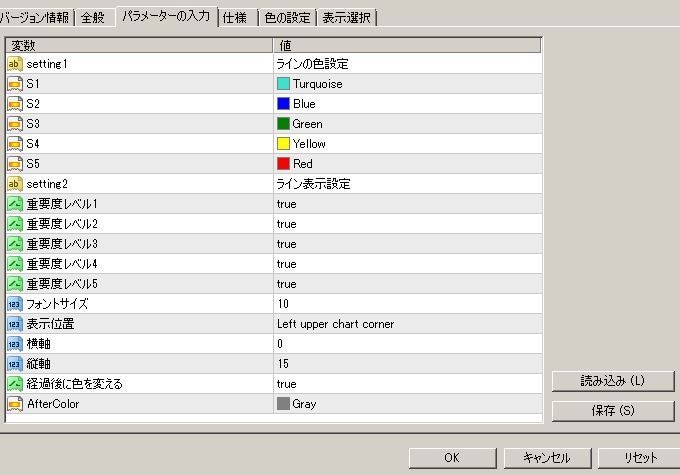Edit the 横軸 value 0
680x475 pixels.
pyautogui.click(x=408, y=344)
